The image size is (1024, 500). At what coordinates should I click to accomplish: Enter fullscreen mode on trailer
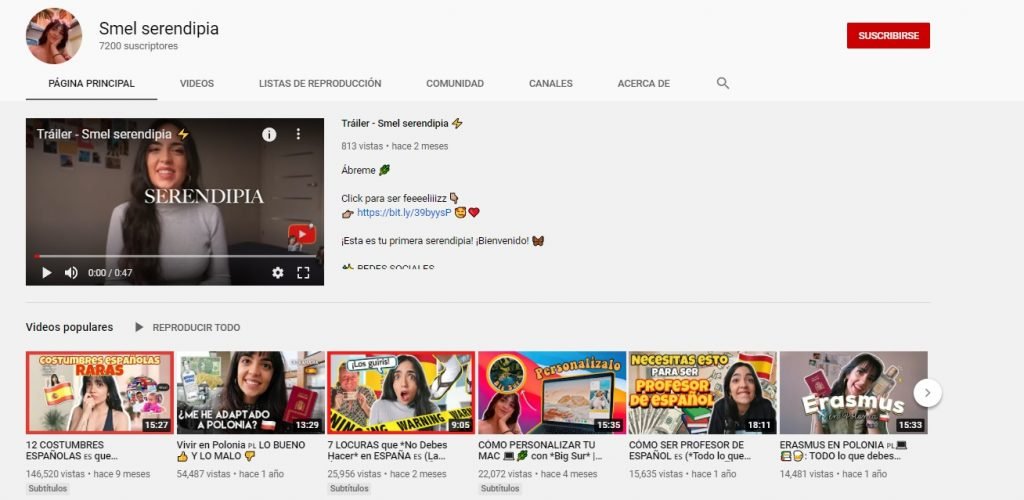[304, 272]
